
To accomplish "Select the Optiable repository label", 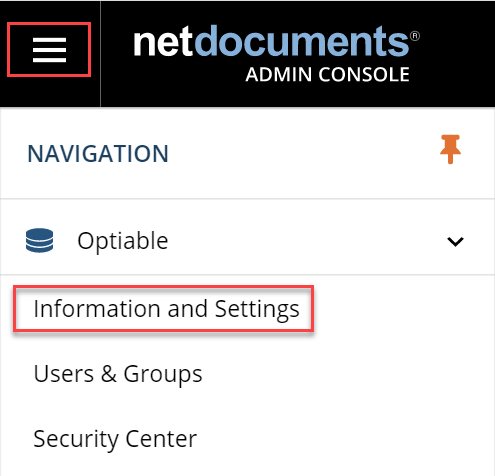I will click(123, 241).
